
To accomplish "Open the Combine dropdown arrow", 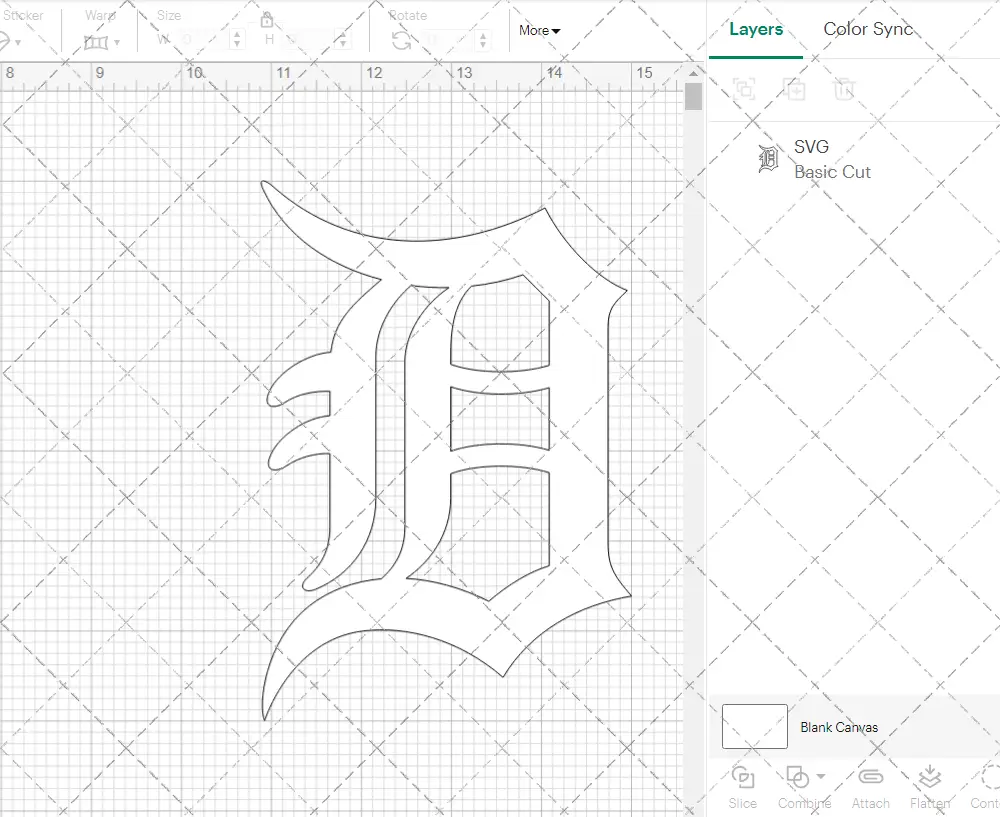I will tap(821, 776).
